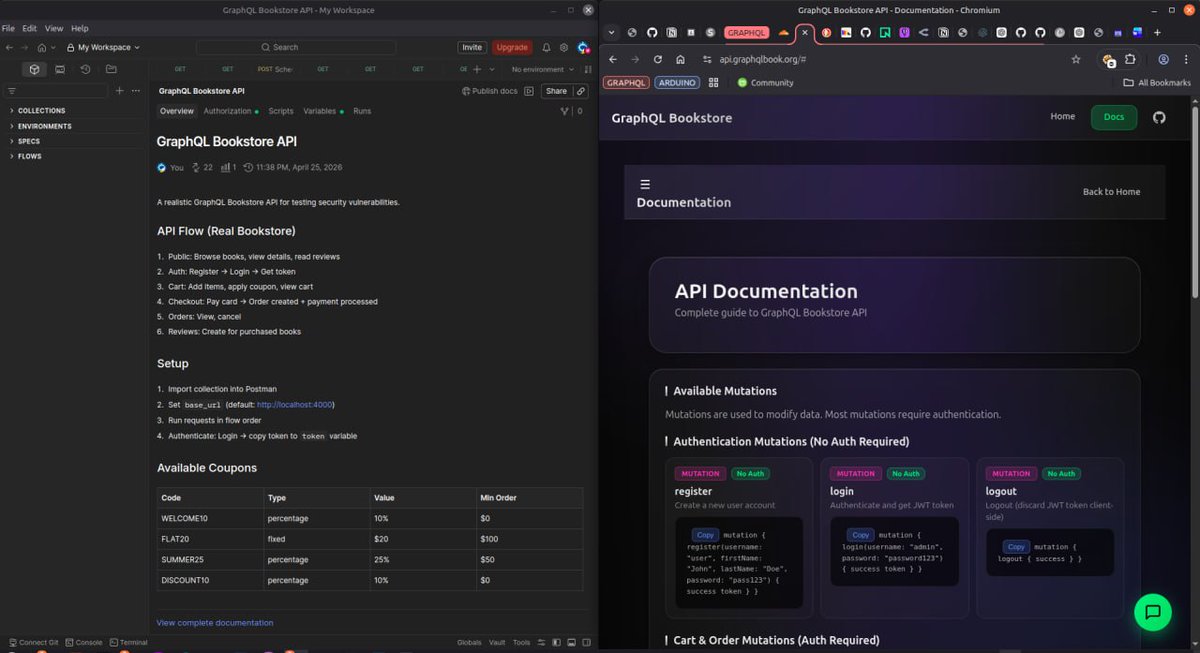The image size is (1200, 653).
Task: Open the My Workspace dropdown
Action: click(103, 47)
